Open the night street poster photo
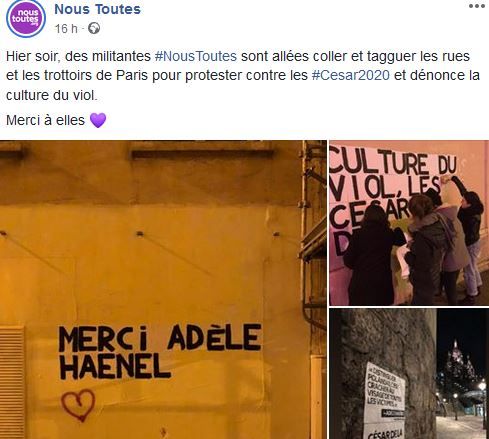 tap(409, 374)
